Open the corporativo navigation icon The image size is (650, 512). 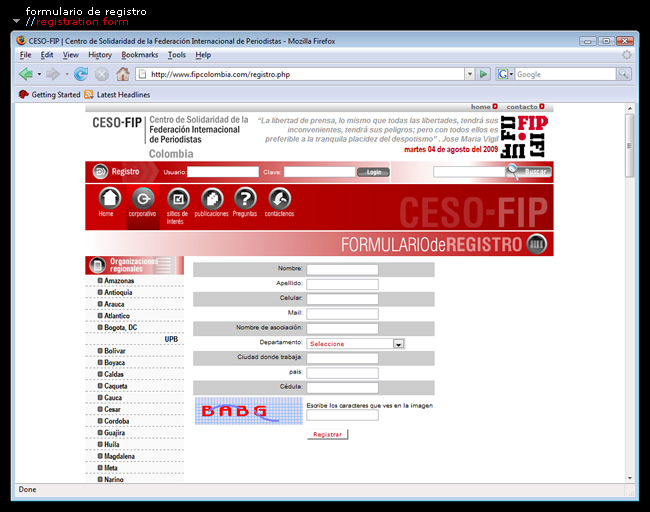click(x=143, y=200)
